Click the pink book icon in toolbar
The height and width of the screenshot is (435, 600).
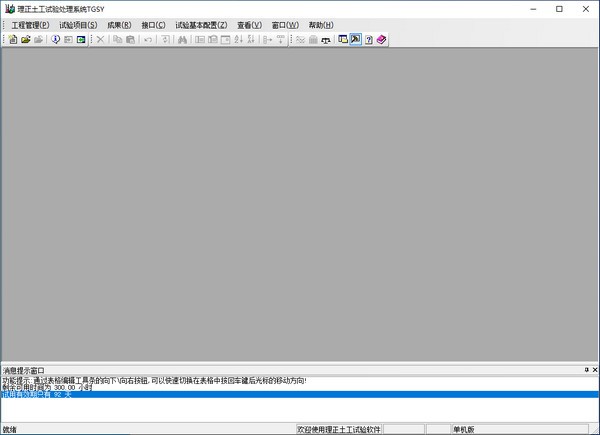pyautogui.click(x=382, y=40)
